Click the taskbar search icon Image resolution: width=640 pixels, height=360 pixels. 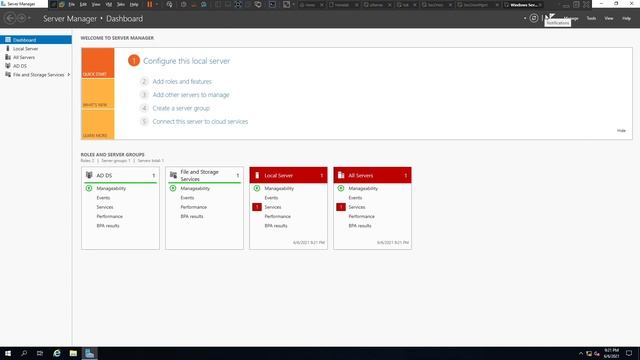(x=24, y=353)
